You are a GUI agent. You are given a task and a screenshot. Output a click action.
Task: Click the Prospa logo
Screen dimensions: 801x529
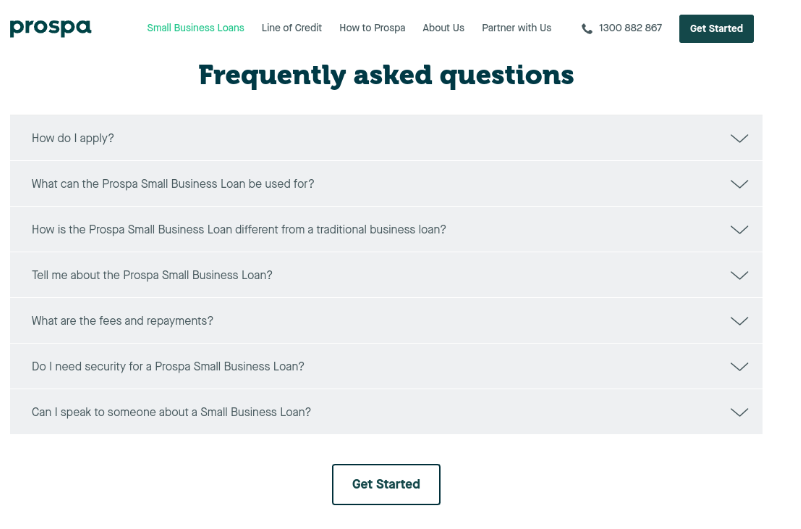(x=50, y=28)
